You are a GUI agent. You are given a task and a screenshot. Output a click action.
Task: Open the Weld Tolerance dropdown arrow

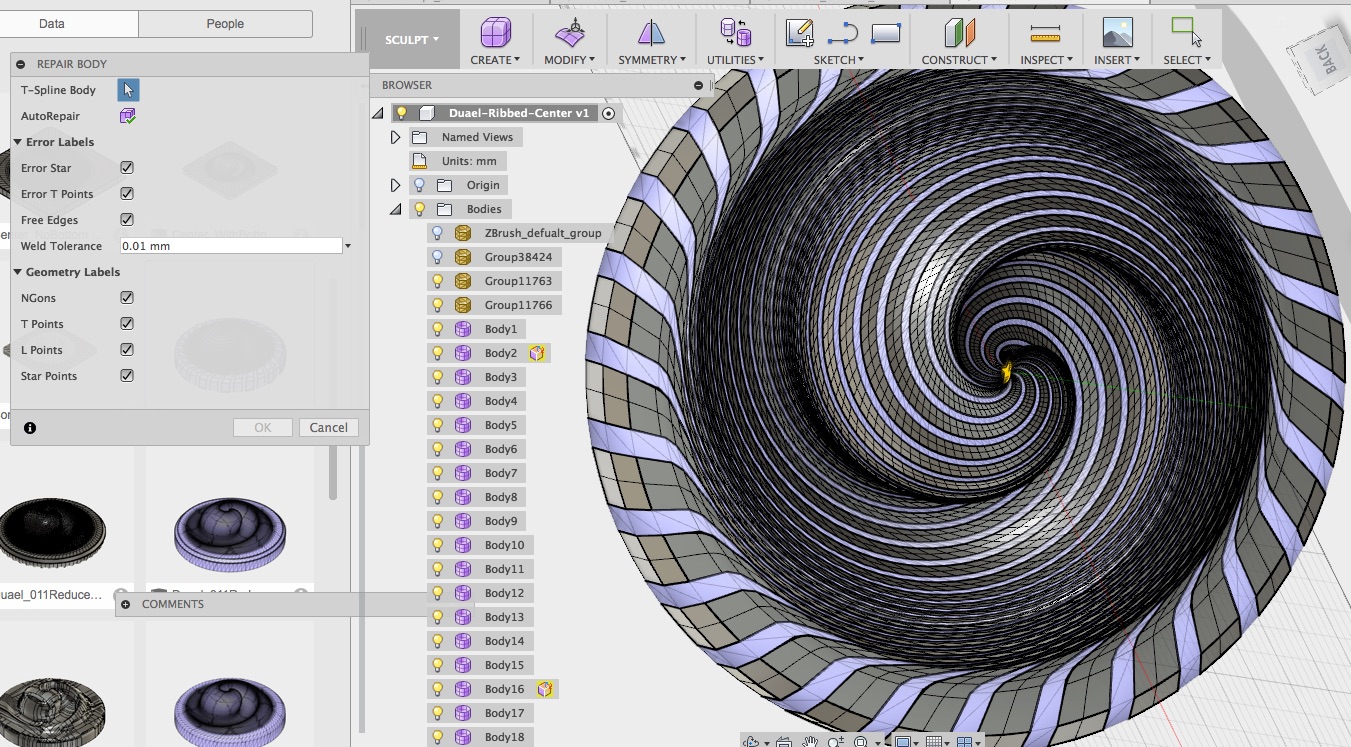[348, 246]
